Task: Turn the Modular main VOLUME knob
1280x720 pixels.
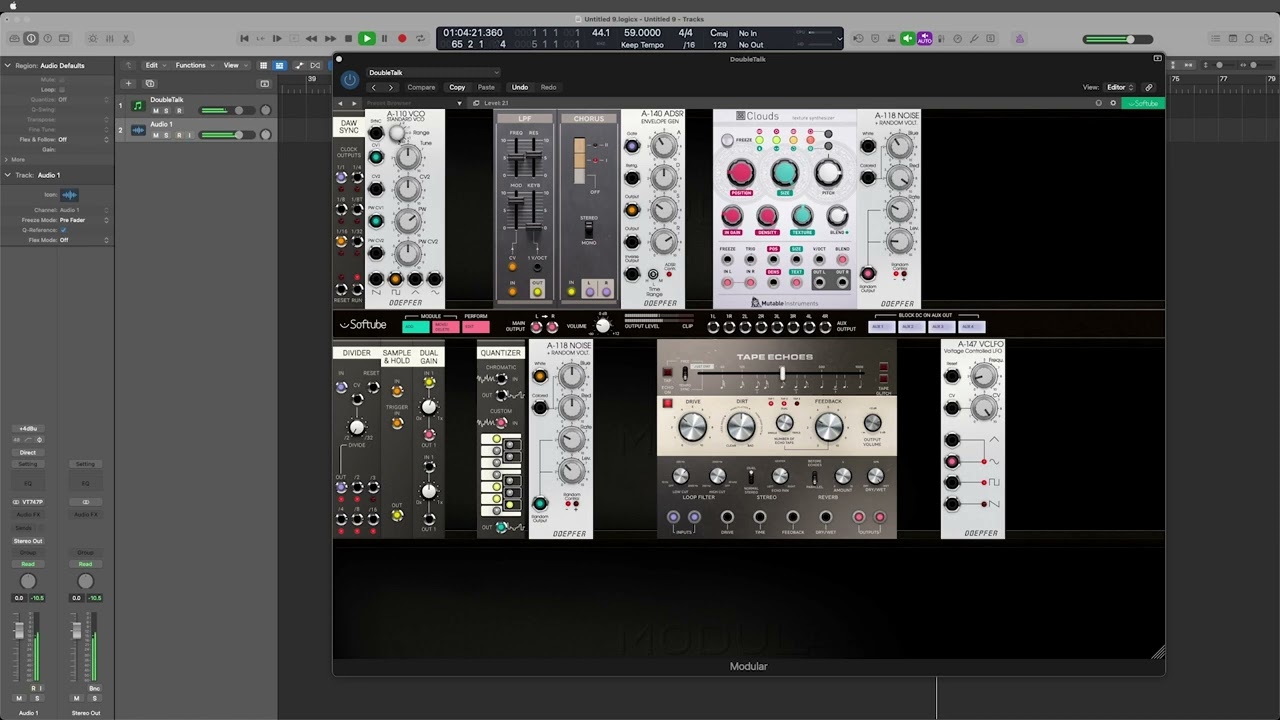Action: point(603,326)
